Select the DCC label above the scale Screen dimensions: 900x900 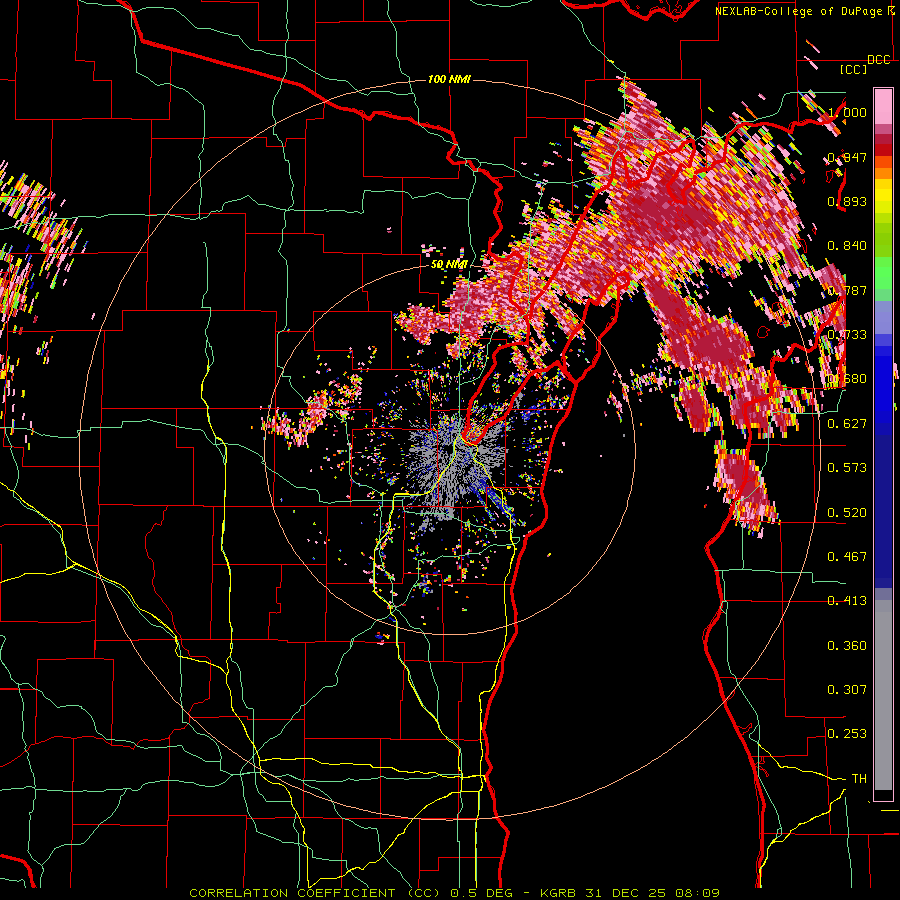tap(878, 60)
